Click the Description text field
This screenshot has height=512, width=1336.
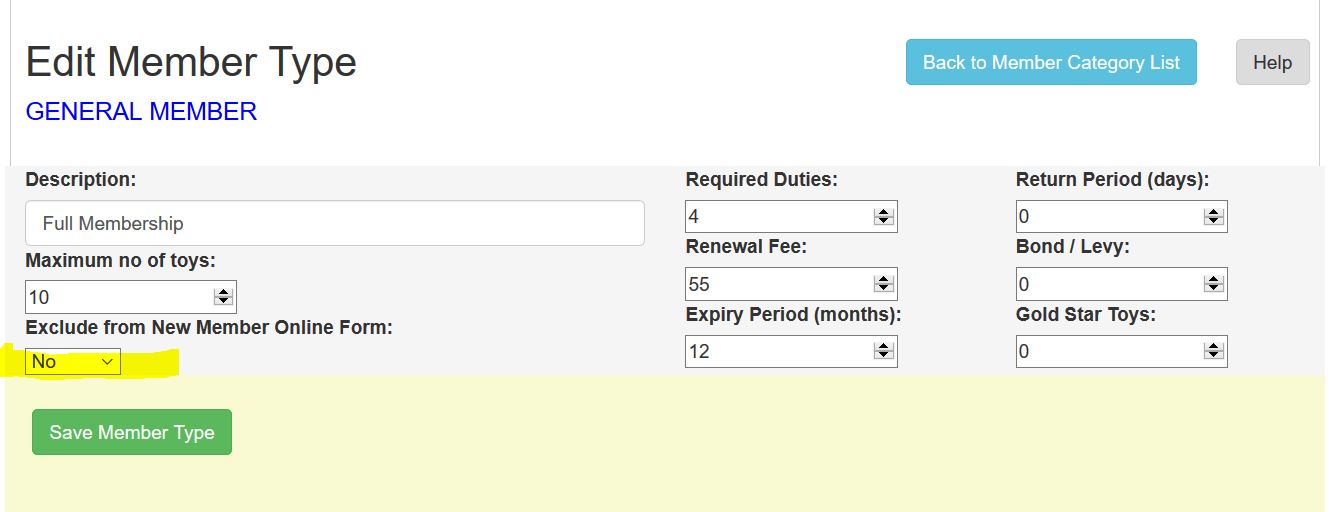pos(335,223)
